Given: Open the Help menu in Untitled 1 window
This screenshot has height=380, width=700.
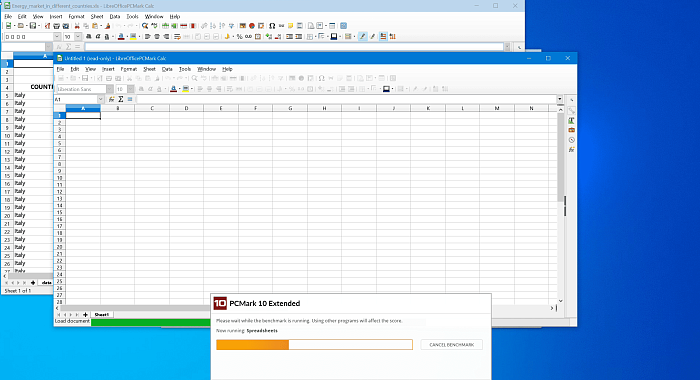Looking at the screenshot, I should pyautogui.click(x=227, y=69).
